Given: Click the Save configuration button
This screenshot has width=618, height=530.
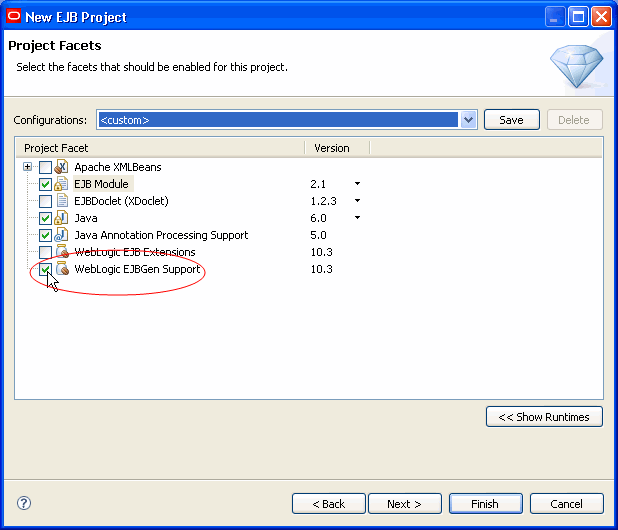Looking at the screenshot, I should (512, 120).
